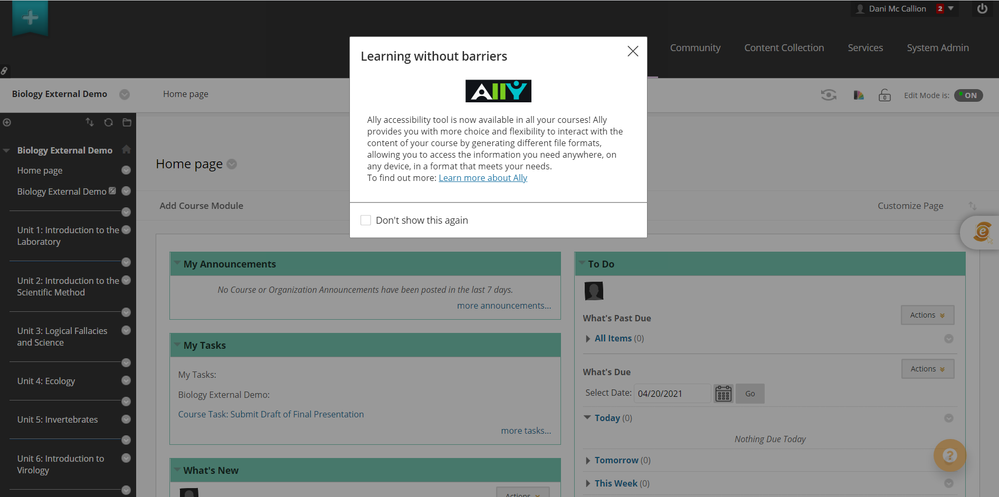
Task: Toggle Edit Mode ON switch
Action: point(967,95)
